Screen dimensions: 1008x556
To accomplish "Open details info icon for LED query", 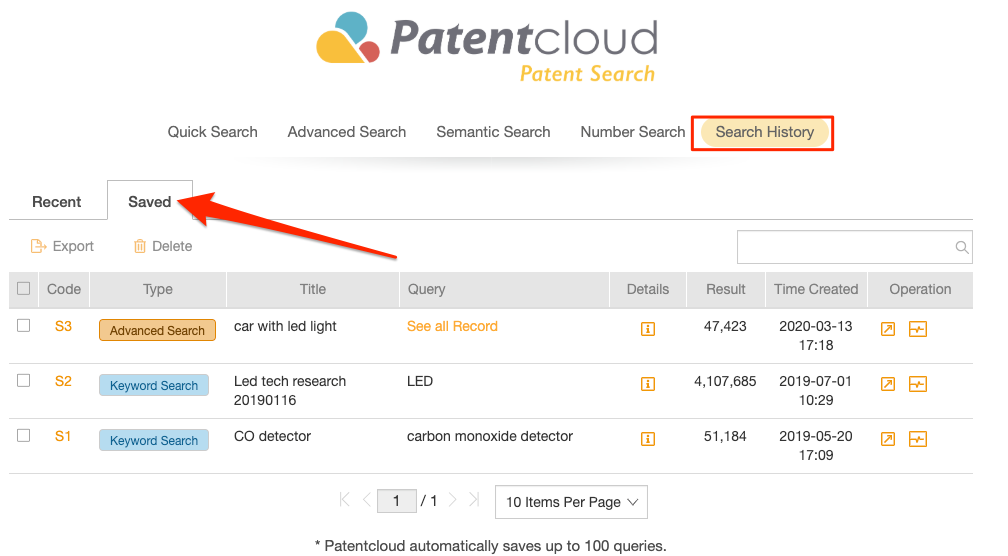I will point(647,384).
